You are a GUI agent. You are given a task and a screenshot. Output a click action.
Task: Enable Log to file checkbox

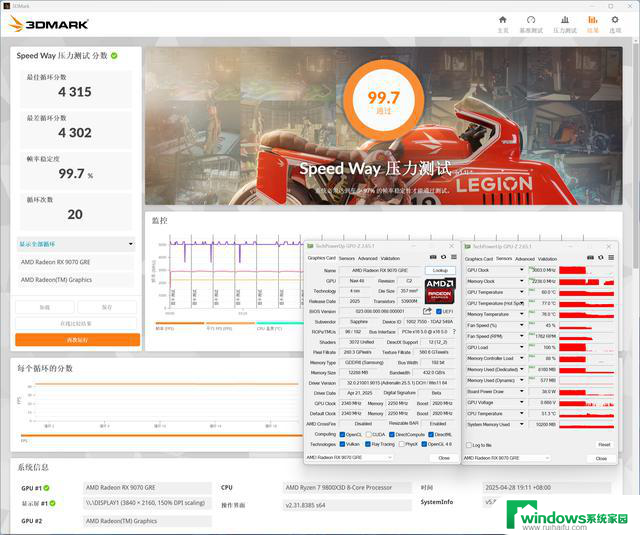469,445
